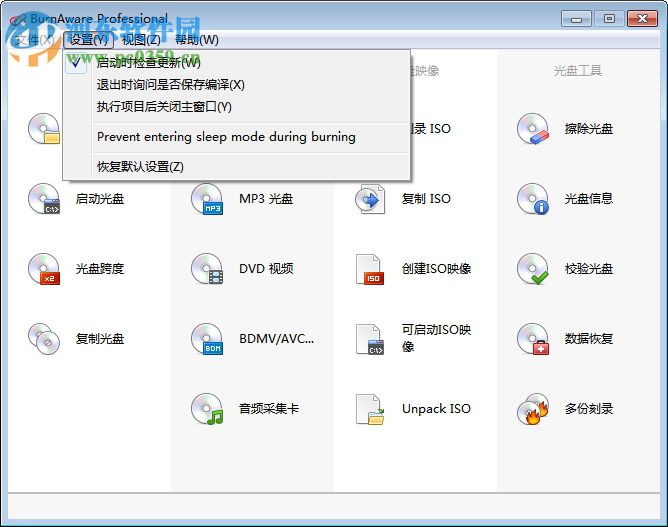Viewport: 668px width, 527px height.
Task: Choose 恢复默认设置(Z) menu entry
Action: click(236, 167)
